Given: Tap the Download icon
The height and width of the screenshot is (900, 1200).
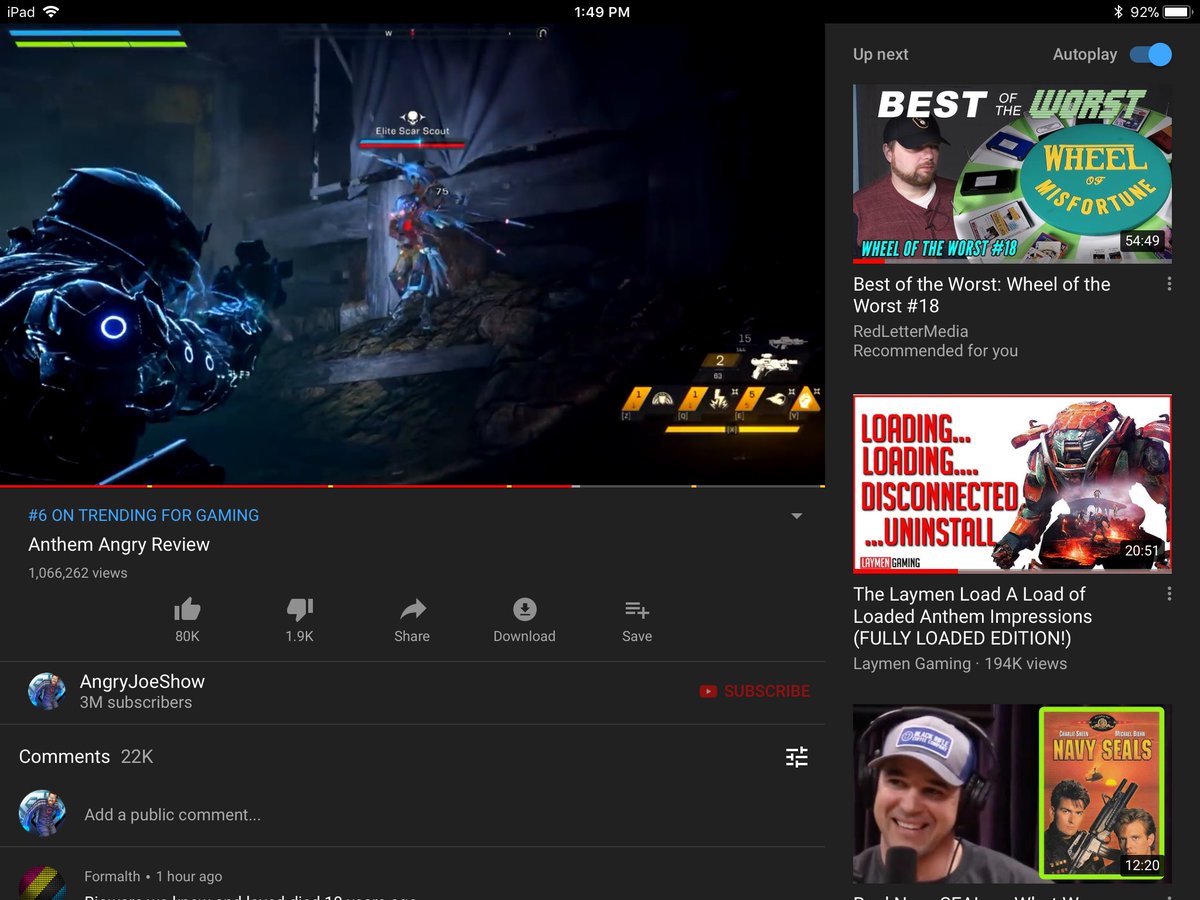Looking at the screenshot, I should tap(524, 609).
